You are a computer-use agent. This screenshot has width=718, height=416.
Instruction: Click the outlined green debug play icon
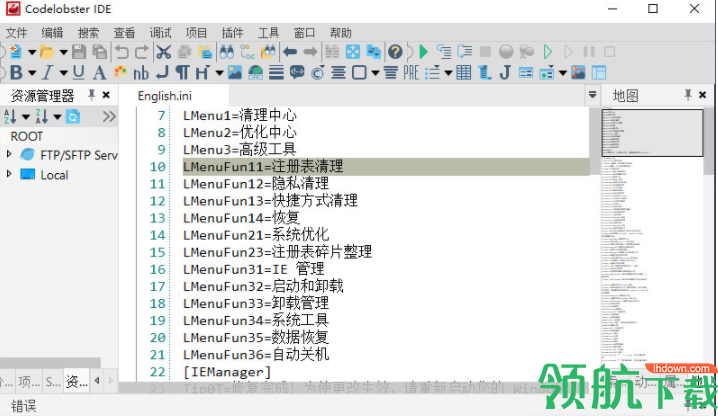[x=548, y=52]
